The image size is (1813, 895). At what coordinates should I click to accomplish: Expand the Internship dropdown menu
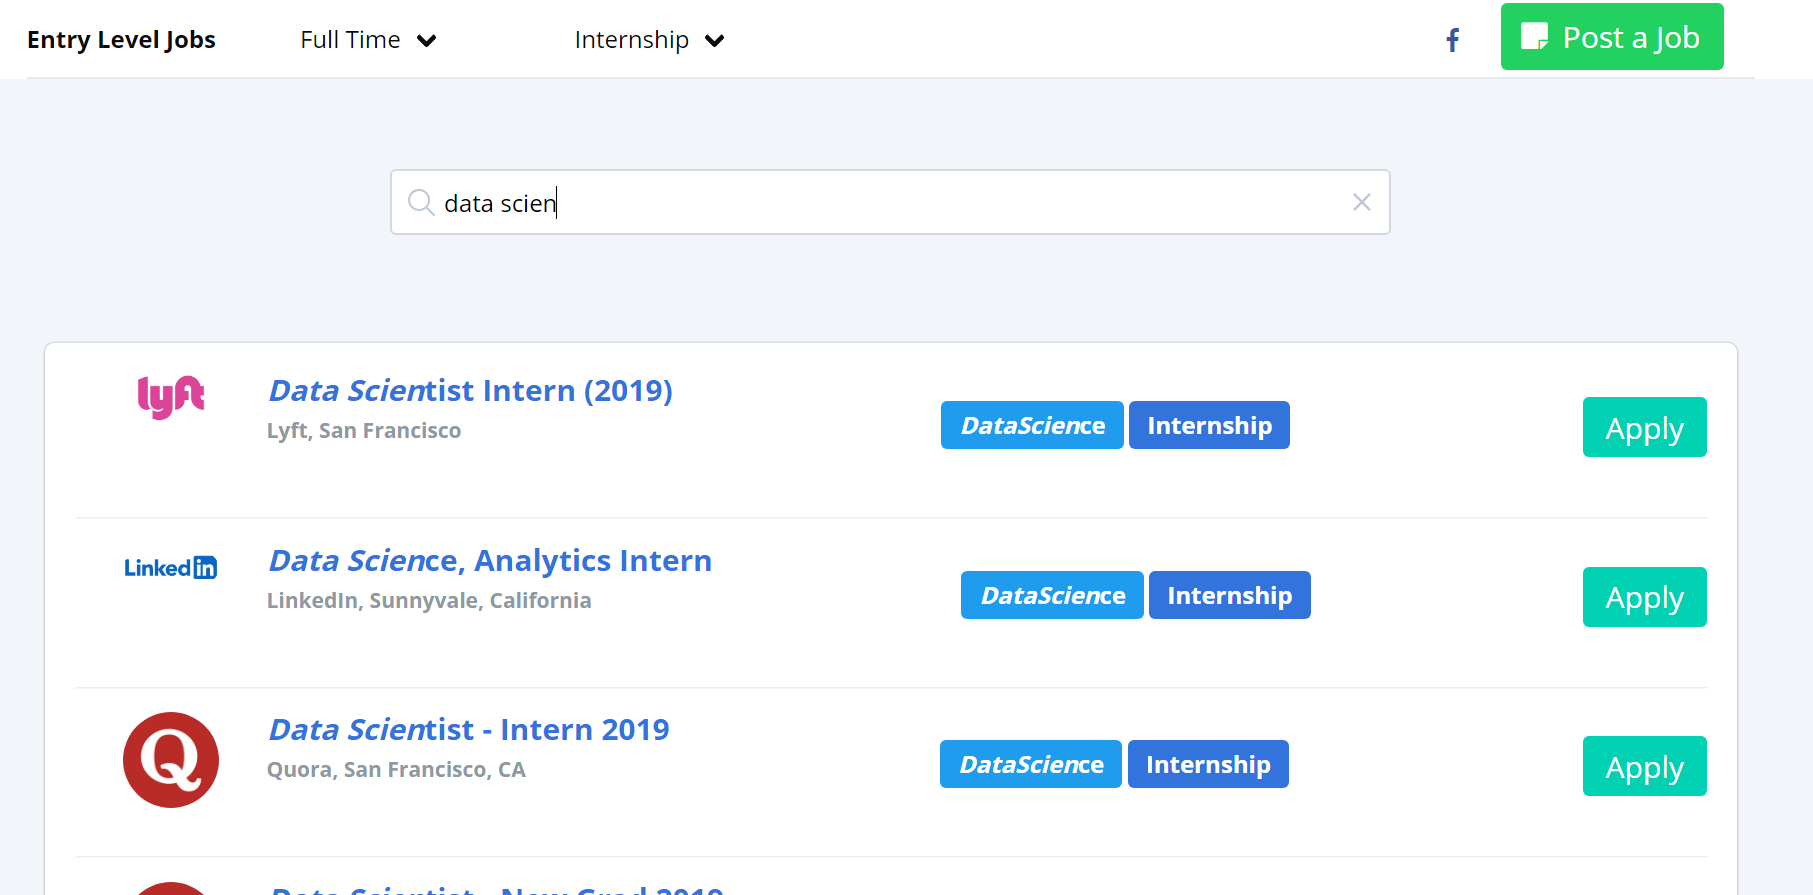click(x=649, y=40)
